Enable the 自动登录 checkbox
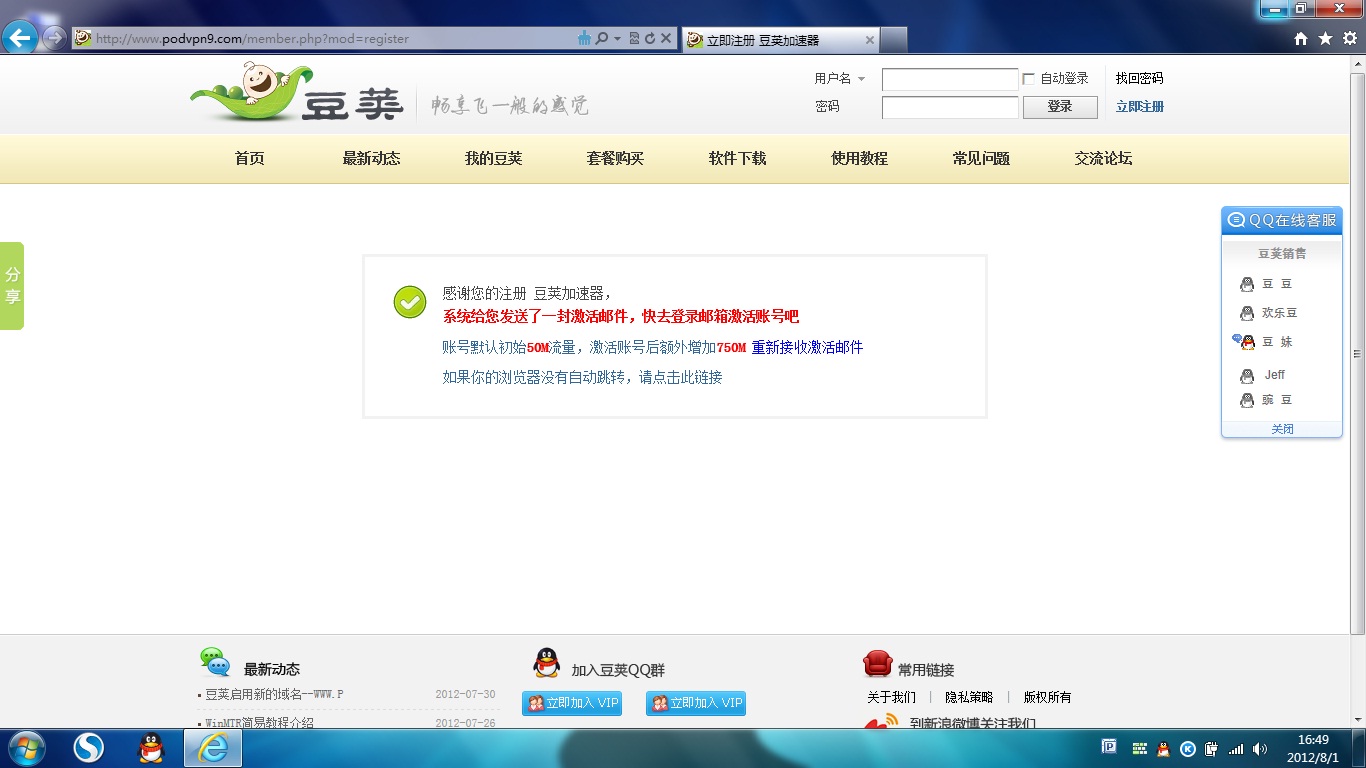Image resolution: width=1366 pixels, height=768 pixels. (1028, 79)
